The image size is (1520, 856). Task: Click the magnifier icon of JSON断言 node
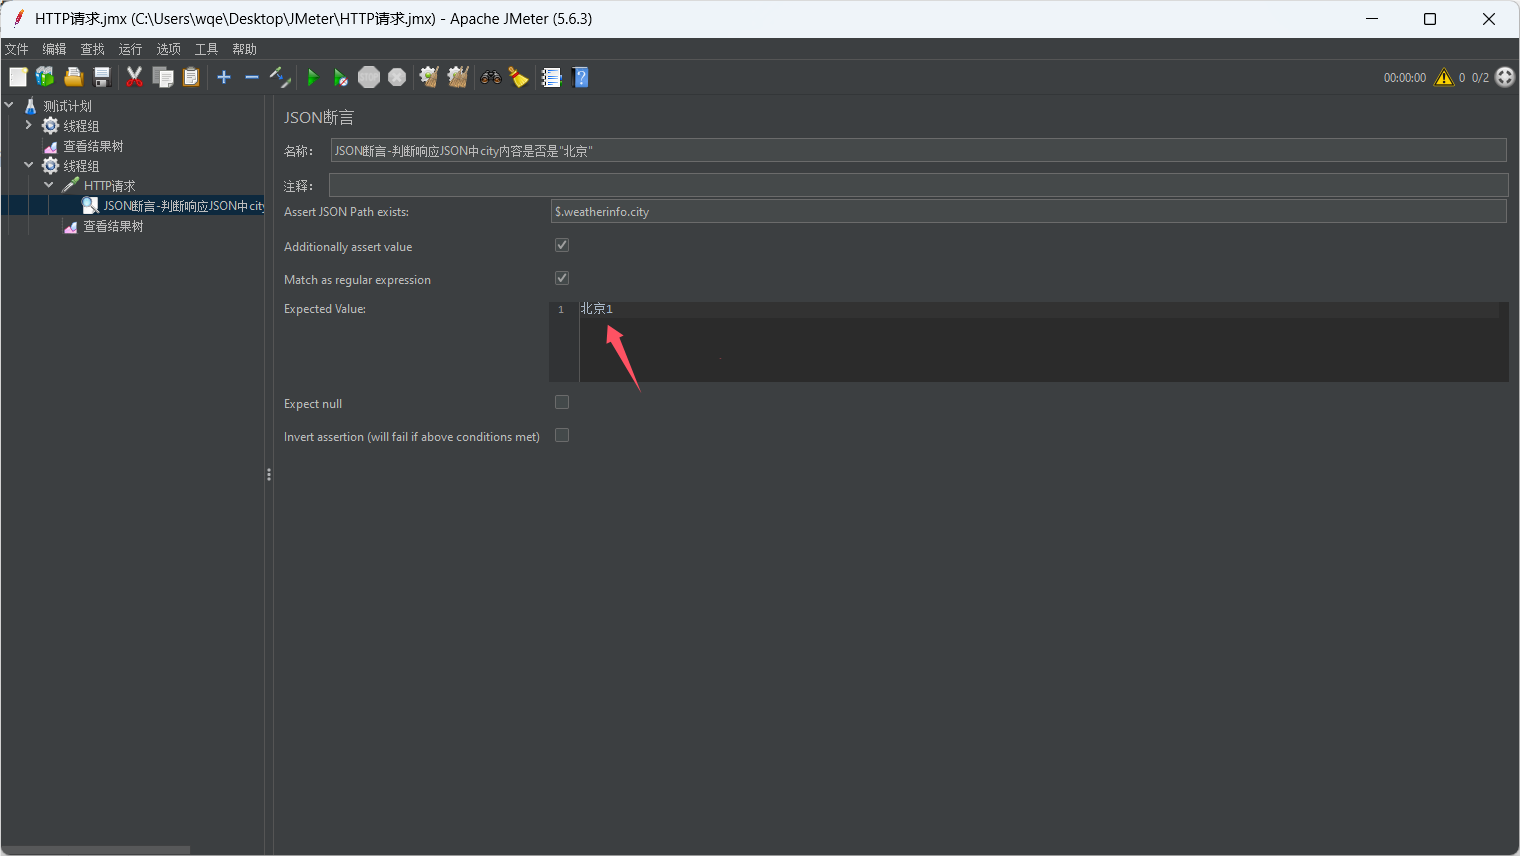tap(90, 205)
